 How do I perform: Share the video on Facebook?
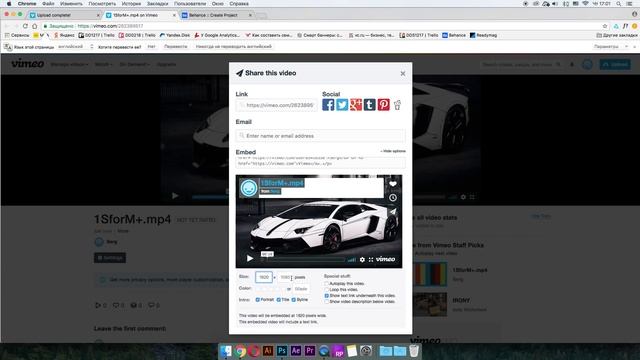tap(328, 105)
